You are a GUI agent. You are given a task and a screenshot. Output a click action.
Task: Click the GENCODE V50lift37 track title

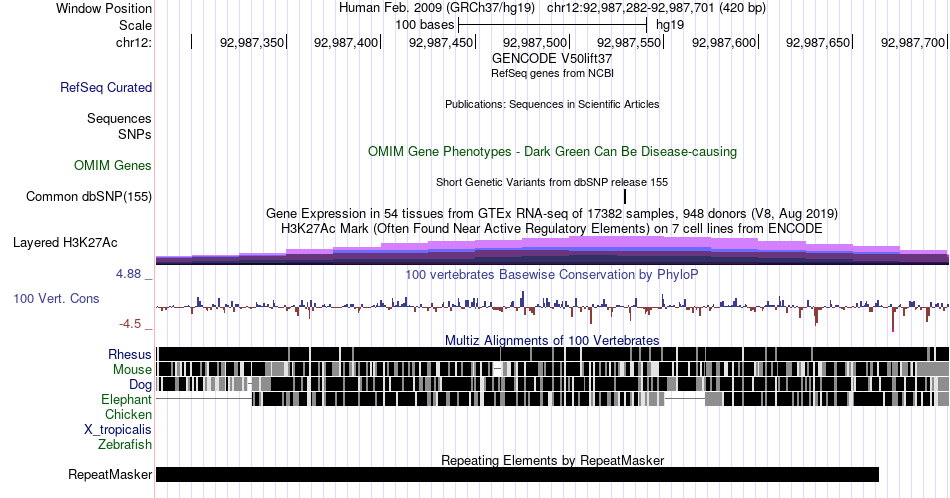click(552, 58)
